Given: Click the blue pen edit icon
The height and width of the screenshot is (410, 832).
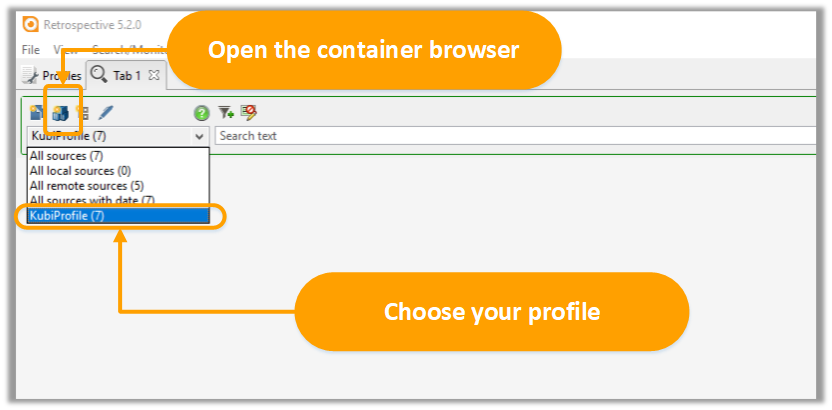Looking at the screenshot, I should (x=106, y=112).
